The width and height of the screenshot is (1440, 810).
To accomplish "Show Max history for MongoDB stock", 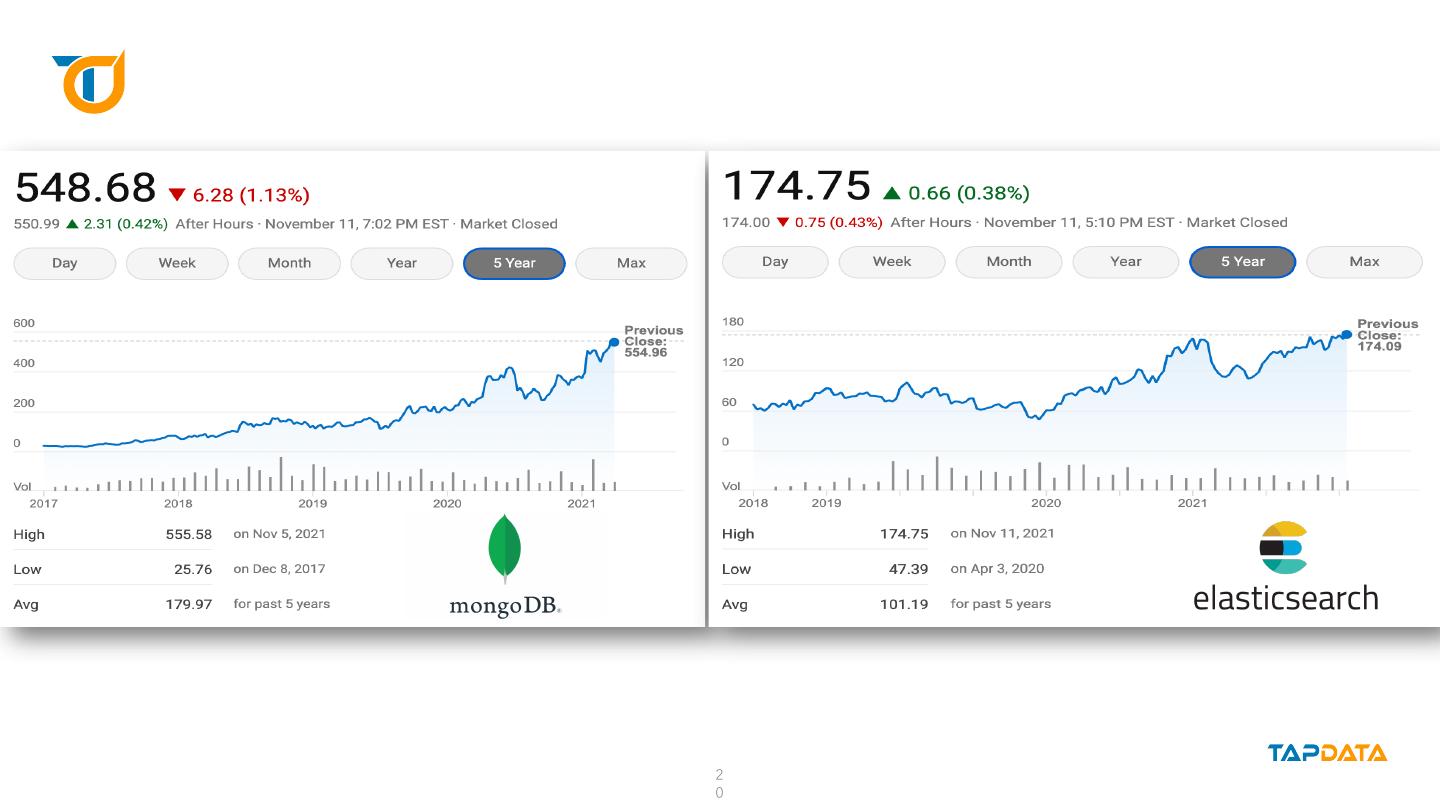I will click(631, 263).
